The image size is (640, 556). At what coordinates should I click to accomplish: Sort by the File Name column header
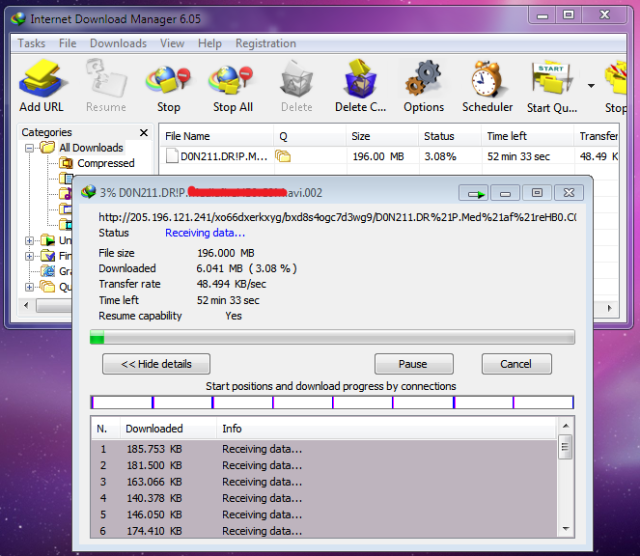coord(216,136)
